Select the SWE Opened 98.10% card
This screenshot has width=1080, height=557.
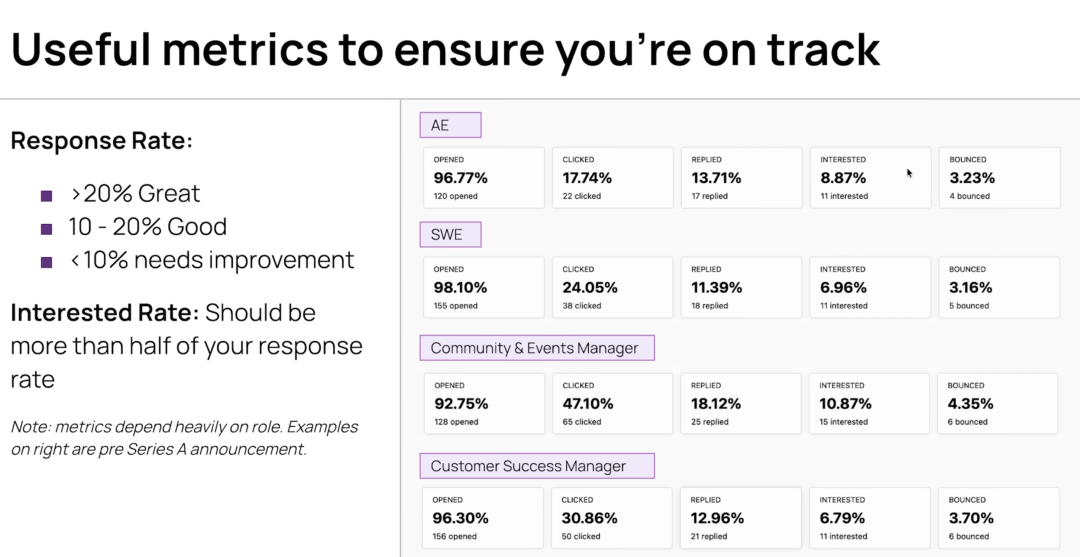485,288
